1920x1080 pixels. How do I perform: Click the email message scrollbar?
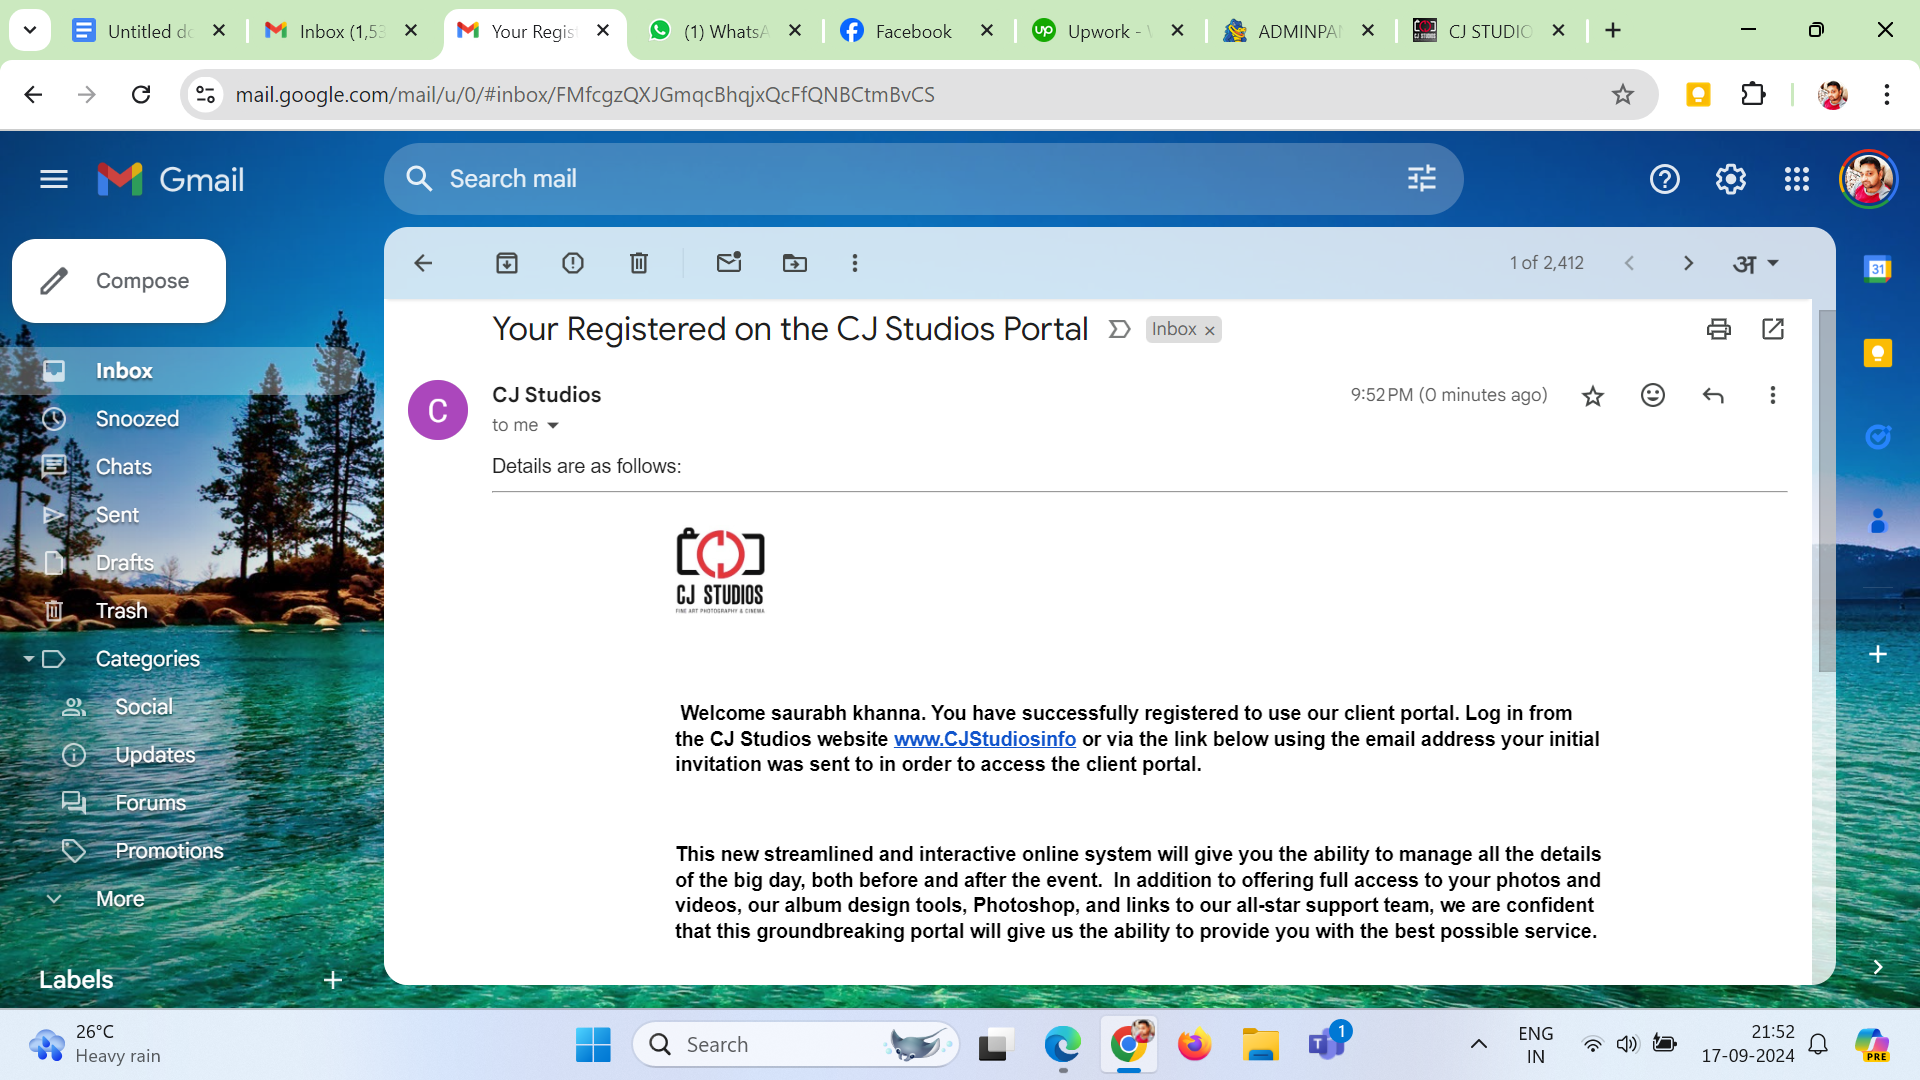click(x=1826, y=490)
